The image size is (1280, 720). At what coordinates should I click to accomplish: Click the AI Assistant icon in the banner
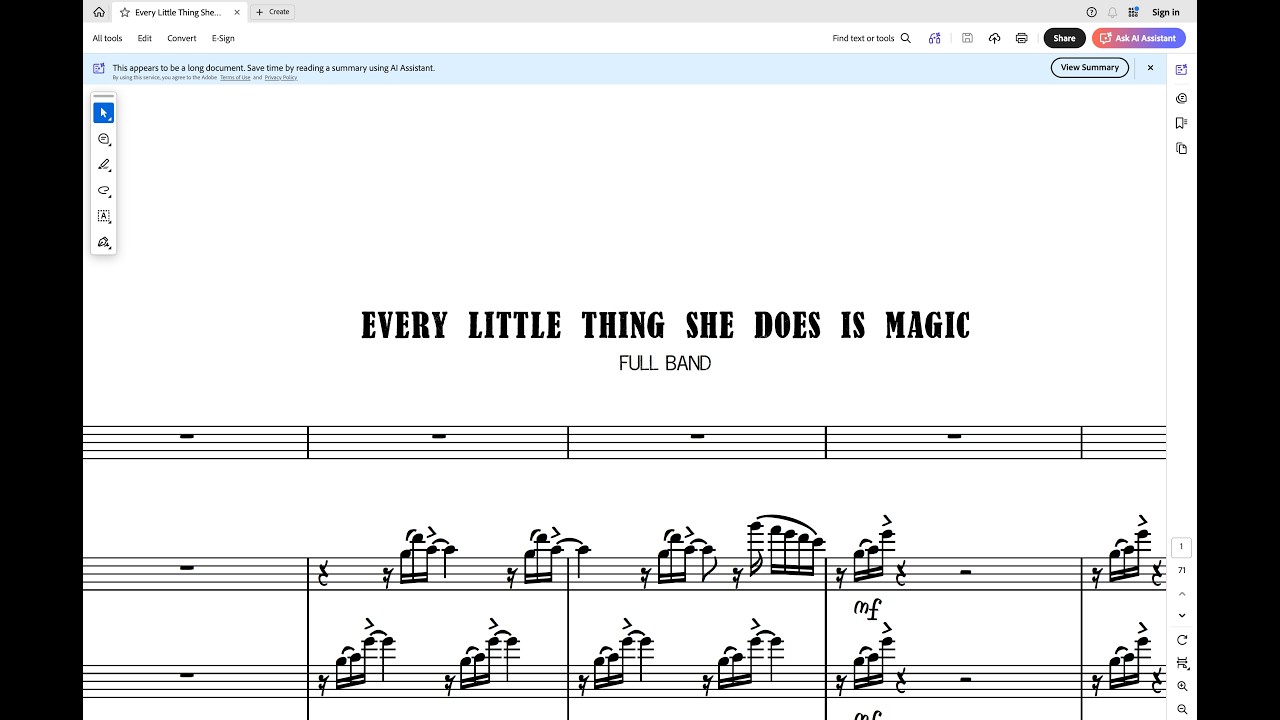click(x=99, y=68)
